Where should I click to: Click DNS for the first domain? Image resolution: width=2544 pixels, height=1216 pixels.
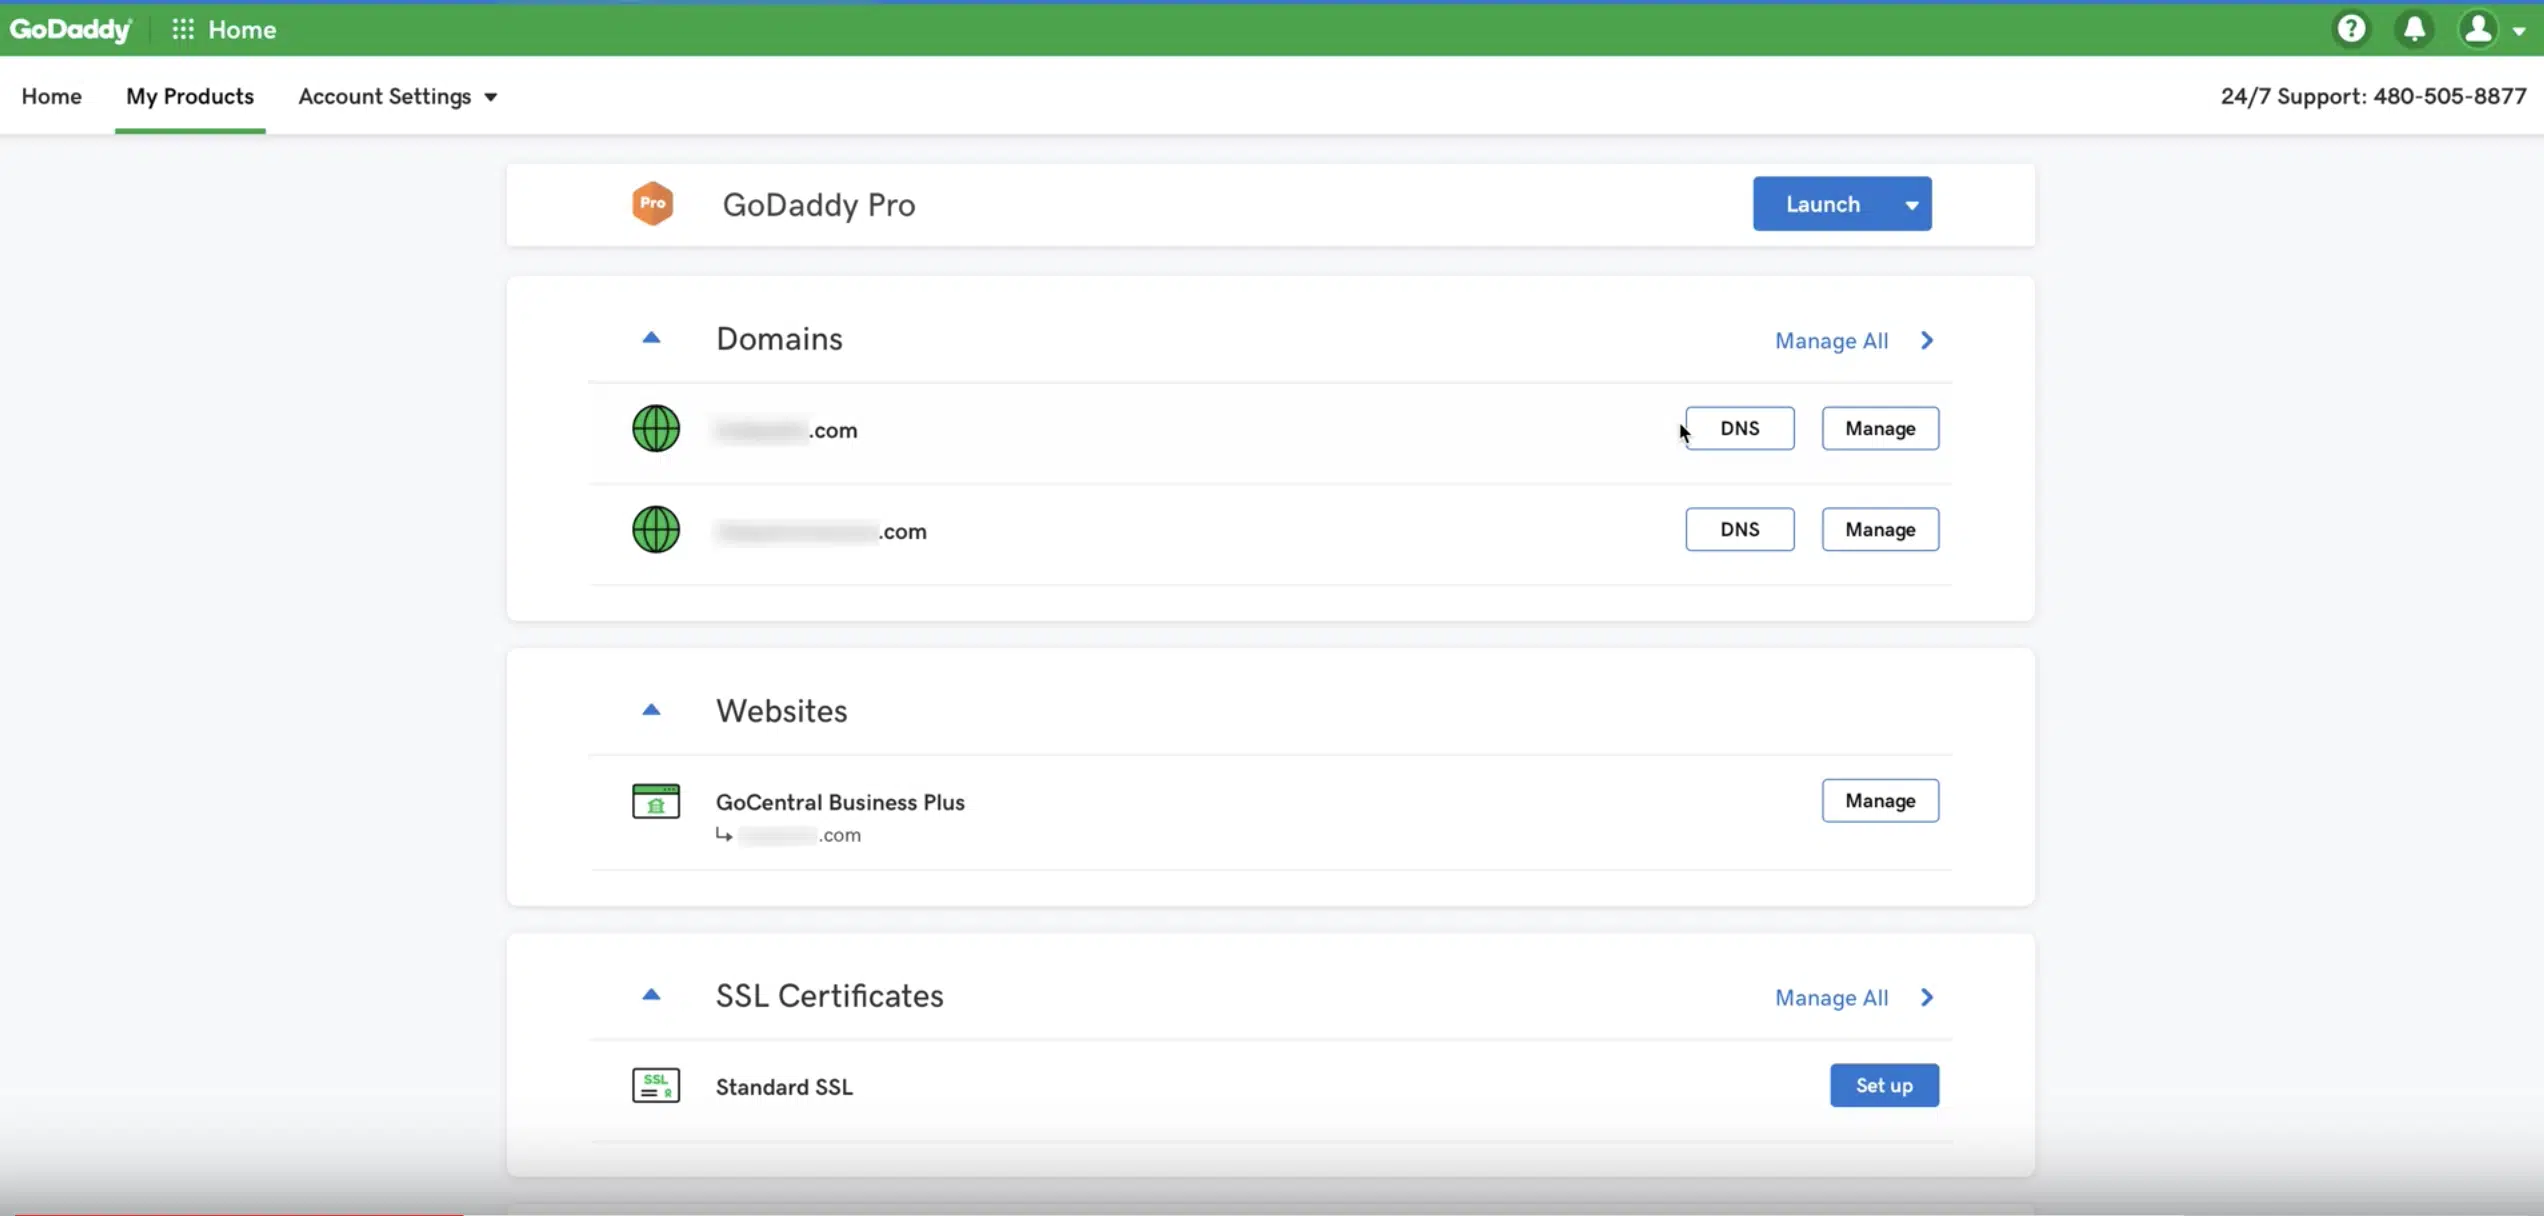[x=1739, y=427]
